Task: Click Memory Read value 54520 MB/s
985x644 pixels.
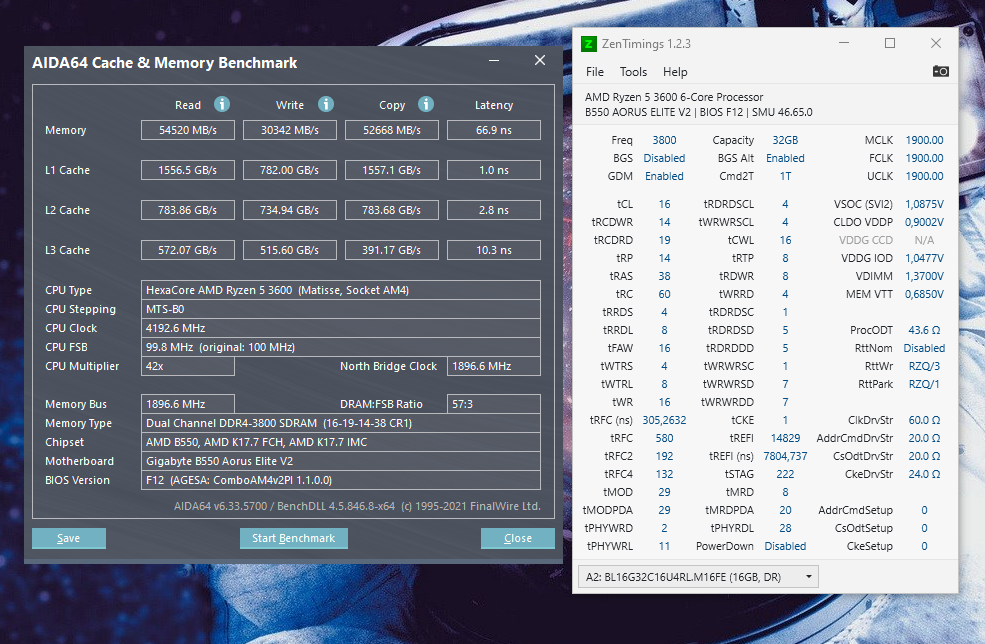Action: (x=188, y=130)
